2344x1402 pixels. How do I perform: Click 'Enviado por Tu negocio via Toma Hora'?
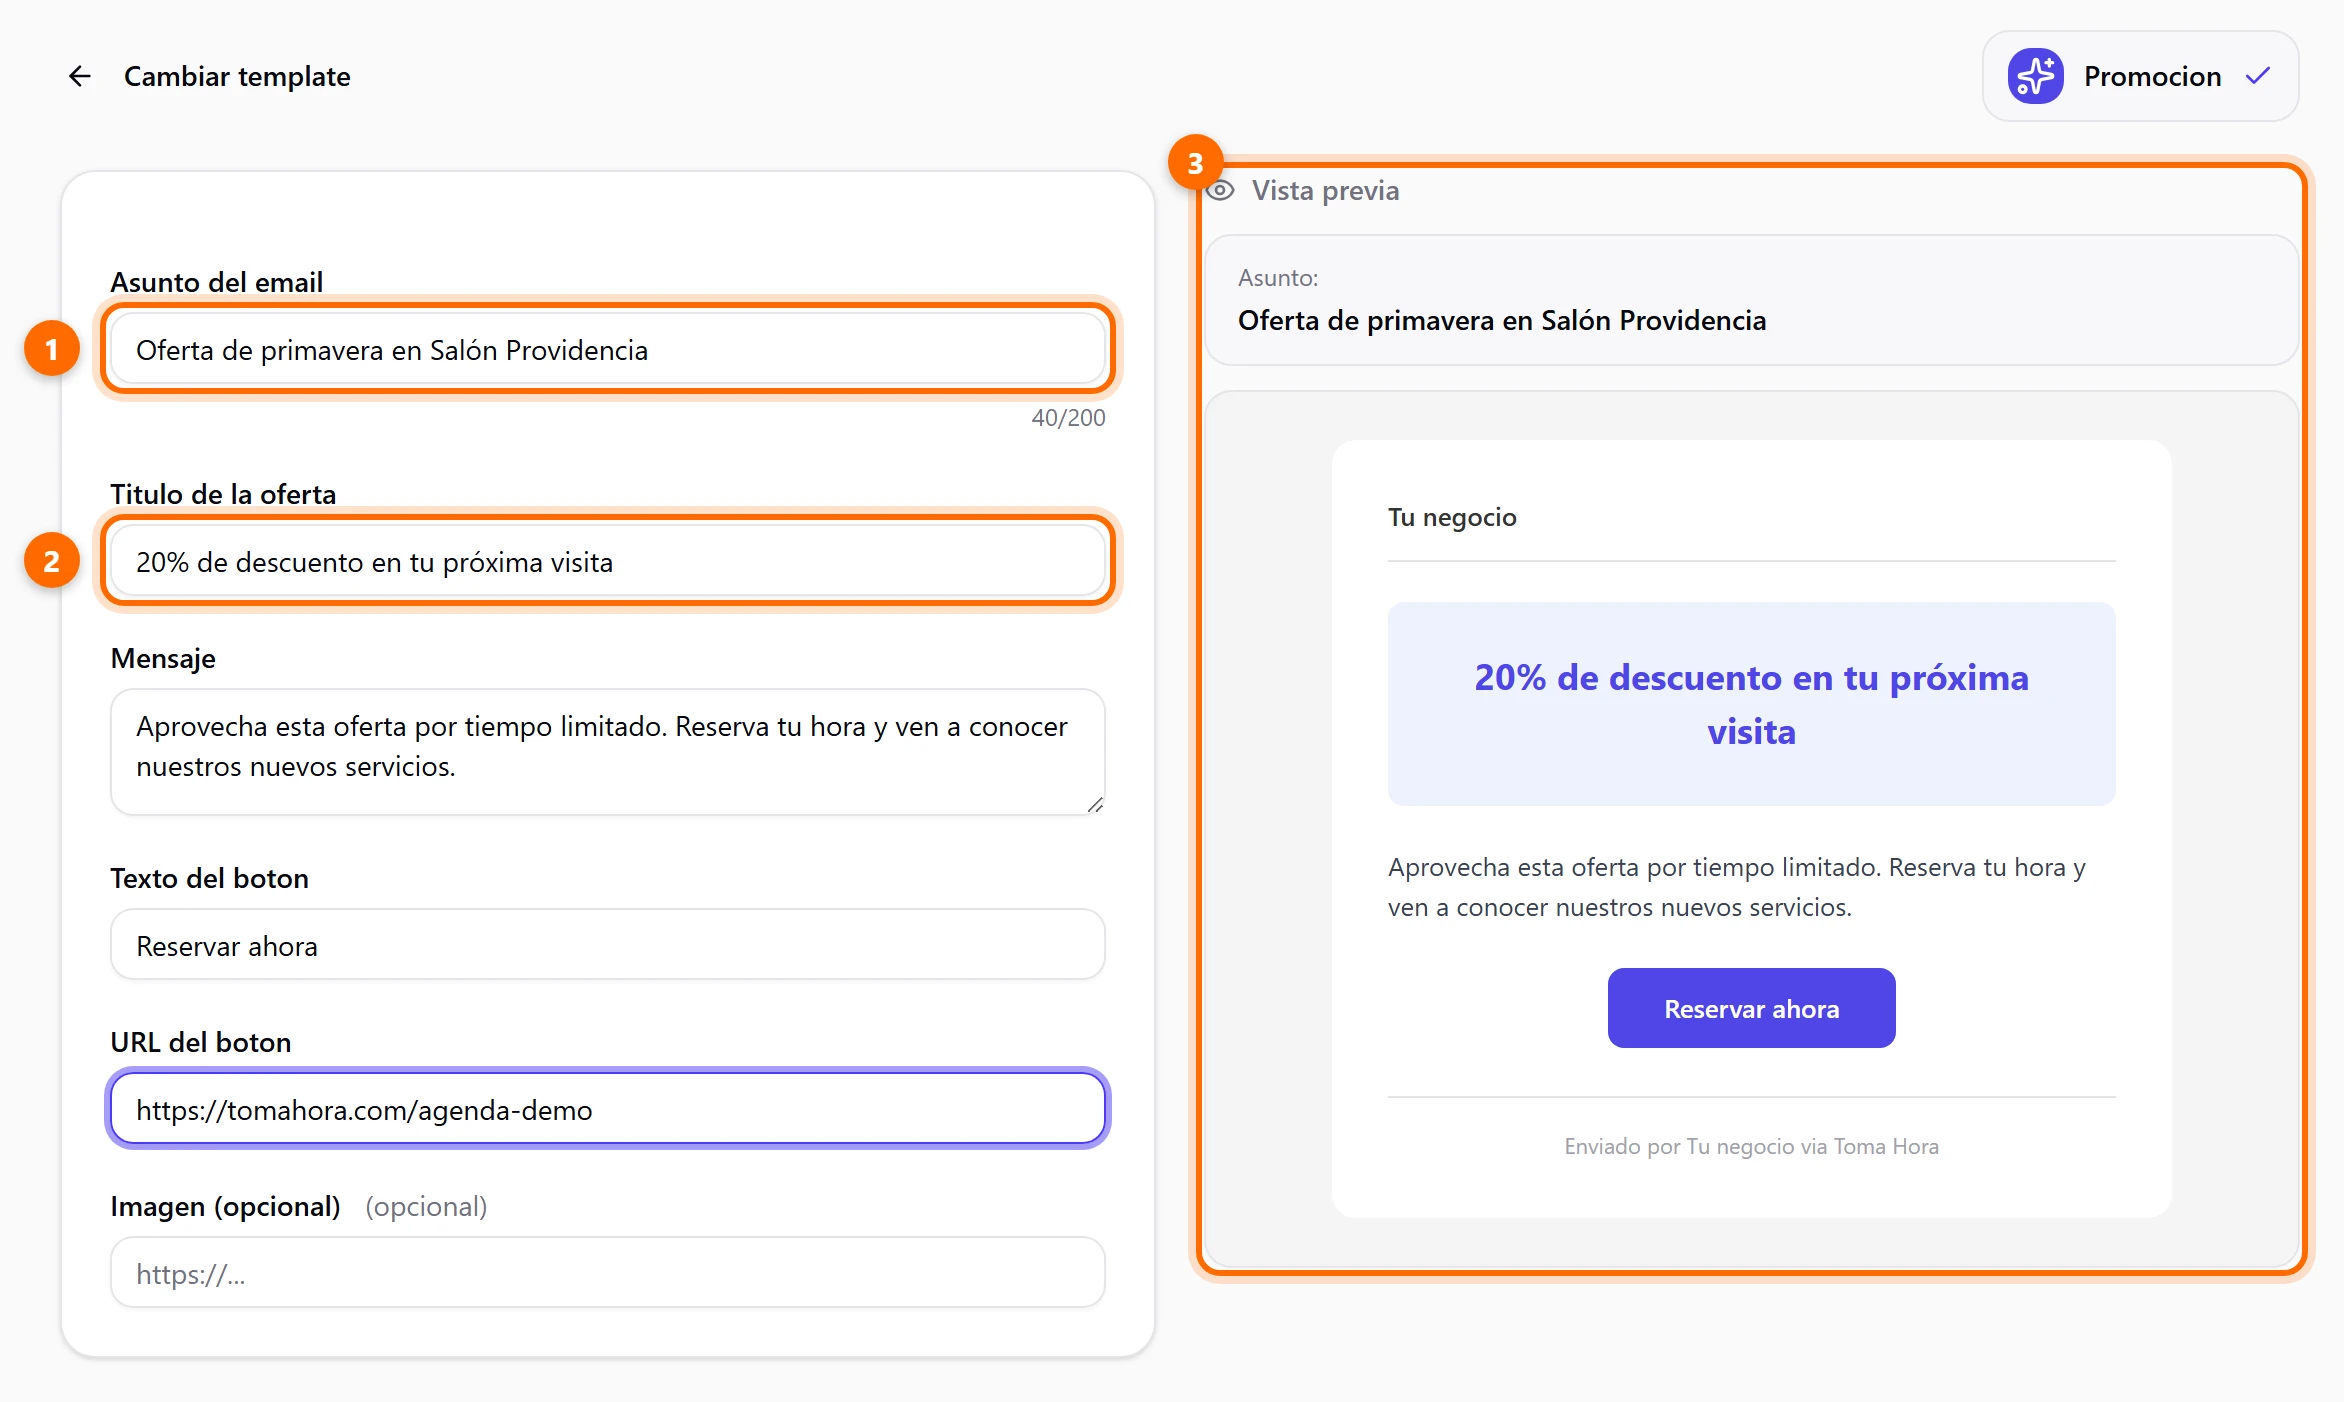click(1751, 1146)
